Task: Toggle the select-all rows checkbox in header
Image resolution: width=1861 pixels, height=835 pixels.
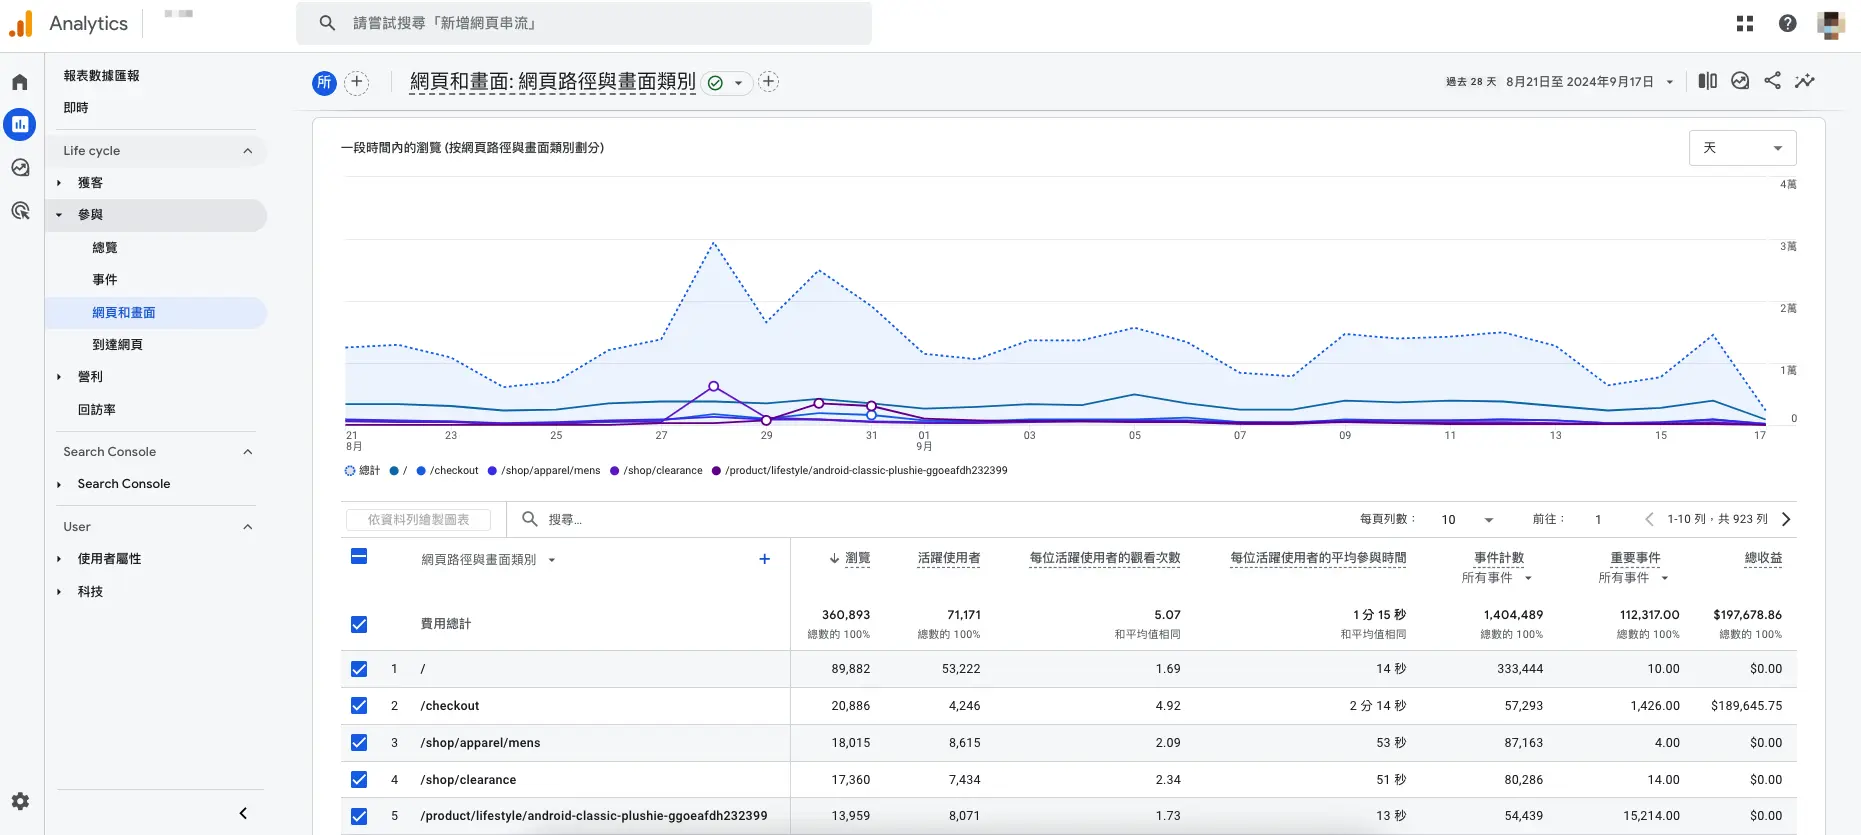Action: point(359,557)
